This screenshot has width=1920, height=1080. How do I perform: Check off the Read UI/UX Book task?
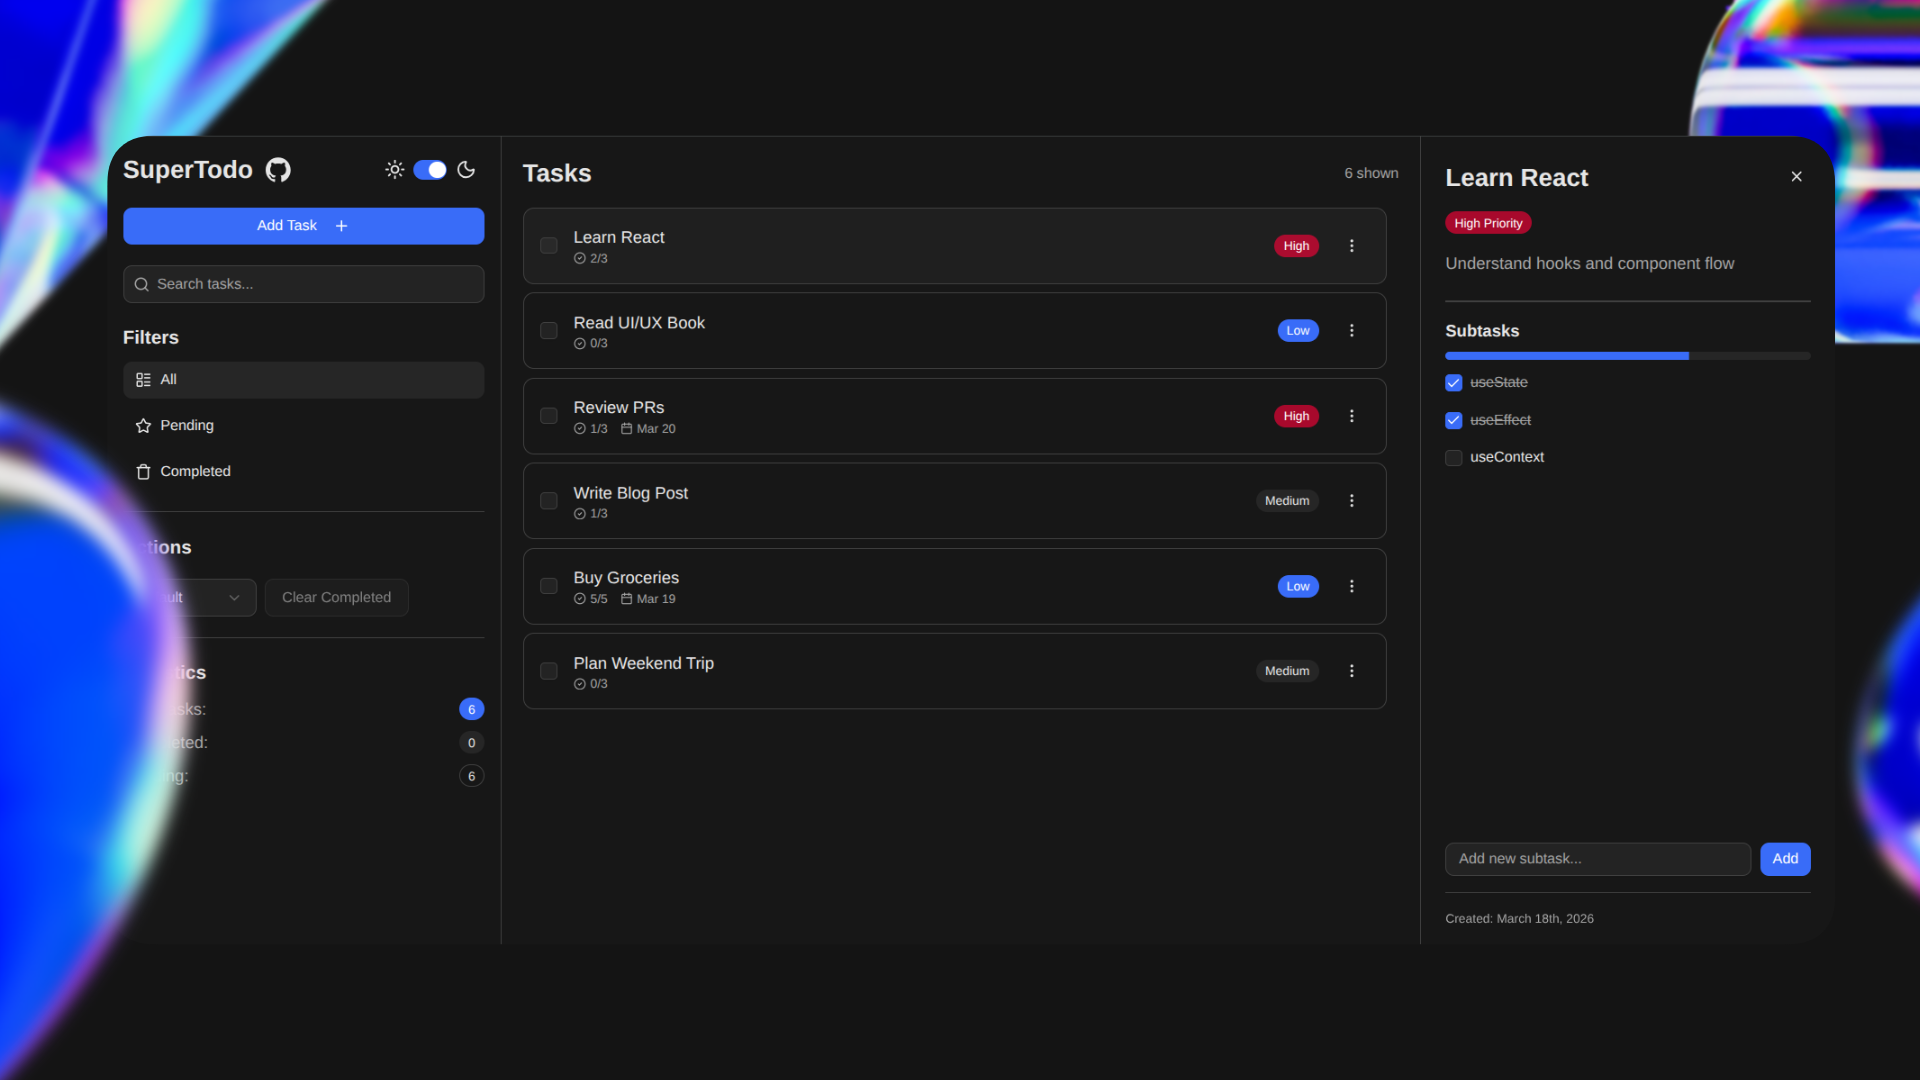tap(549, 331)
